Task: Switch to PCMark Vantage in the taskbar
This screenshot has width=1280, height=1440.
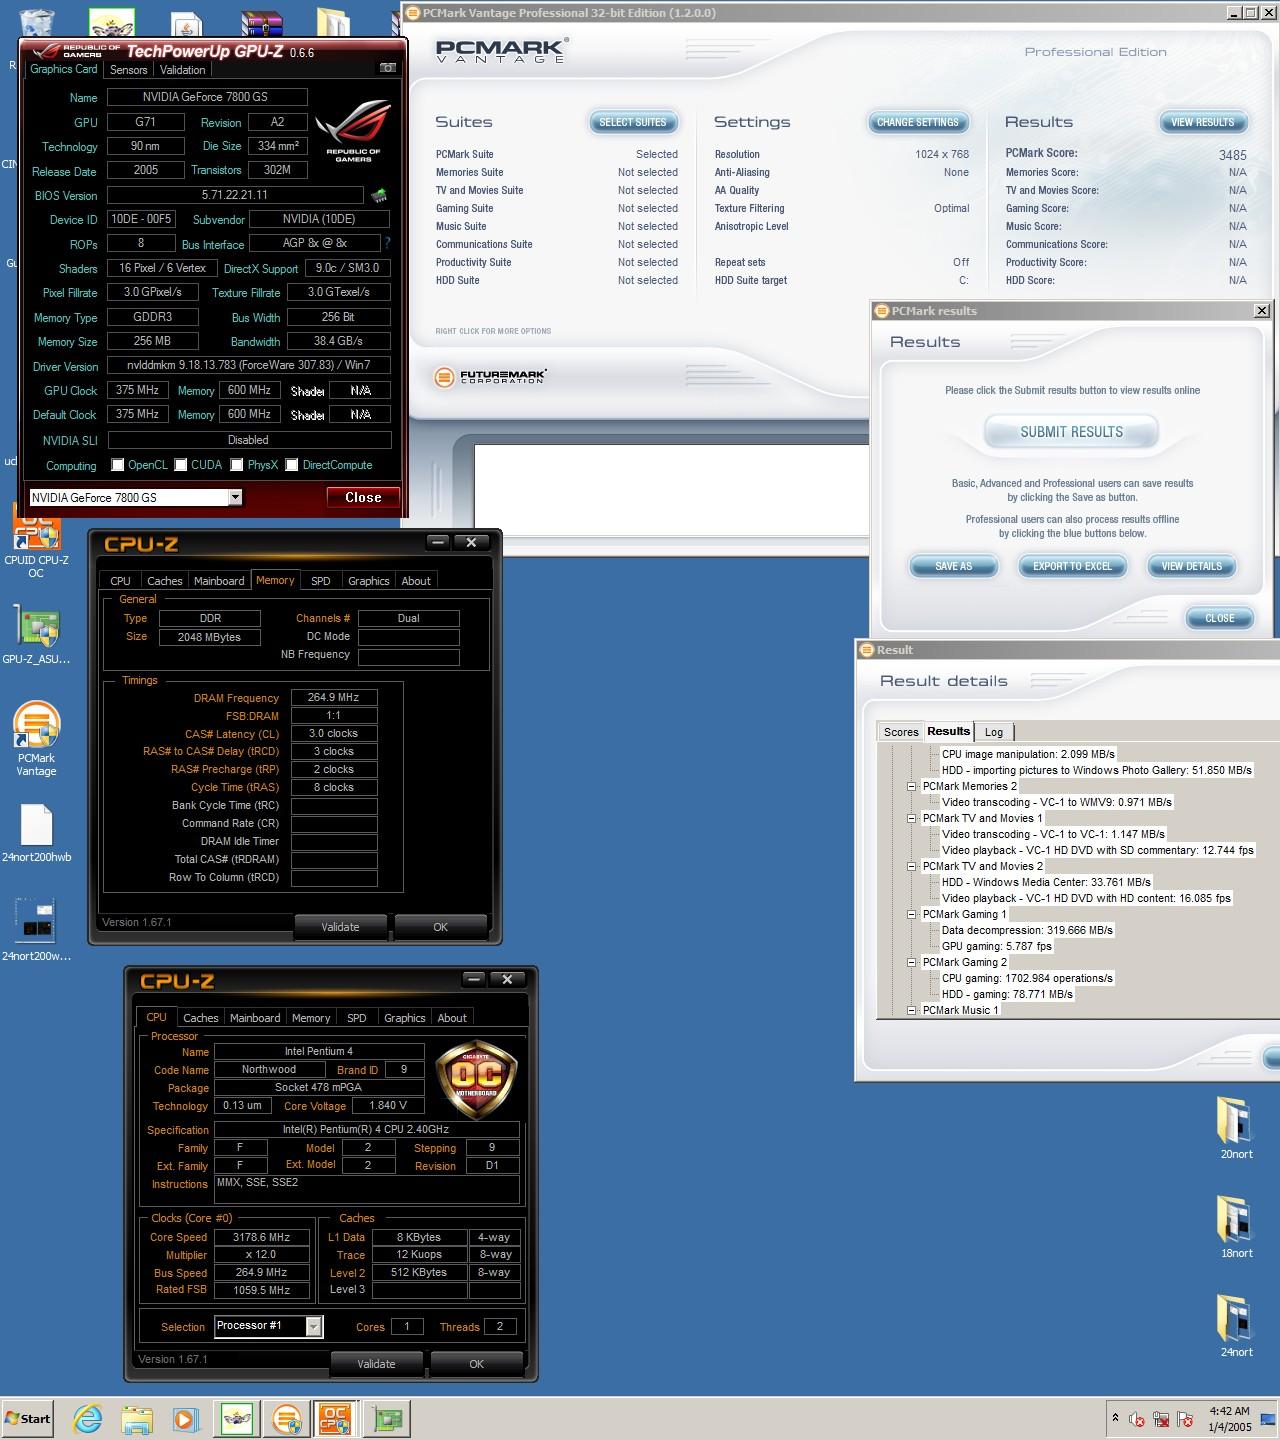Action: pyautogui.click(x=287, y=1419)
